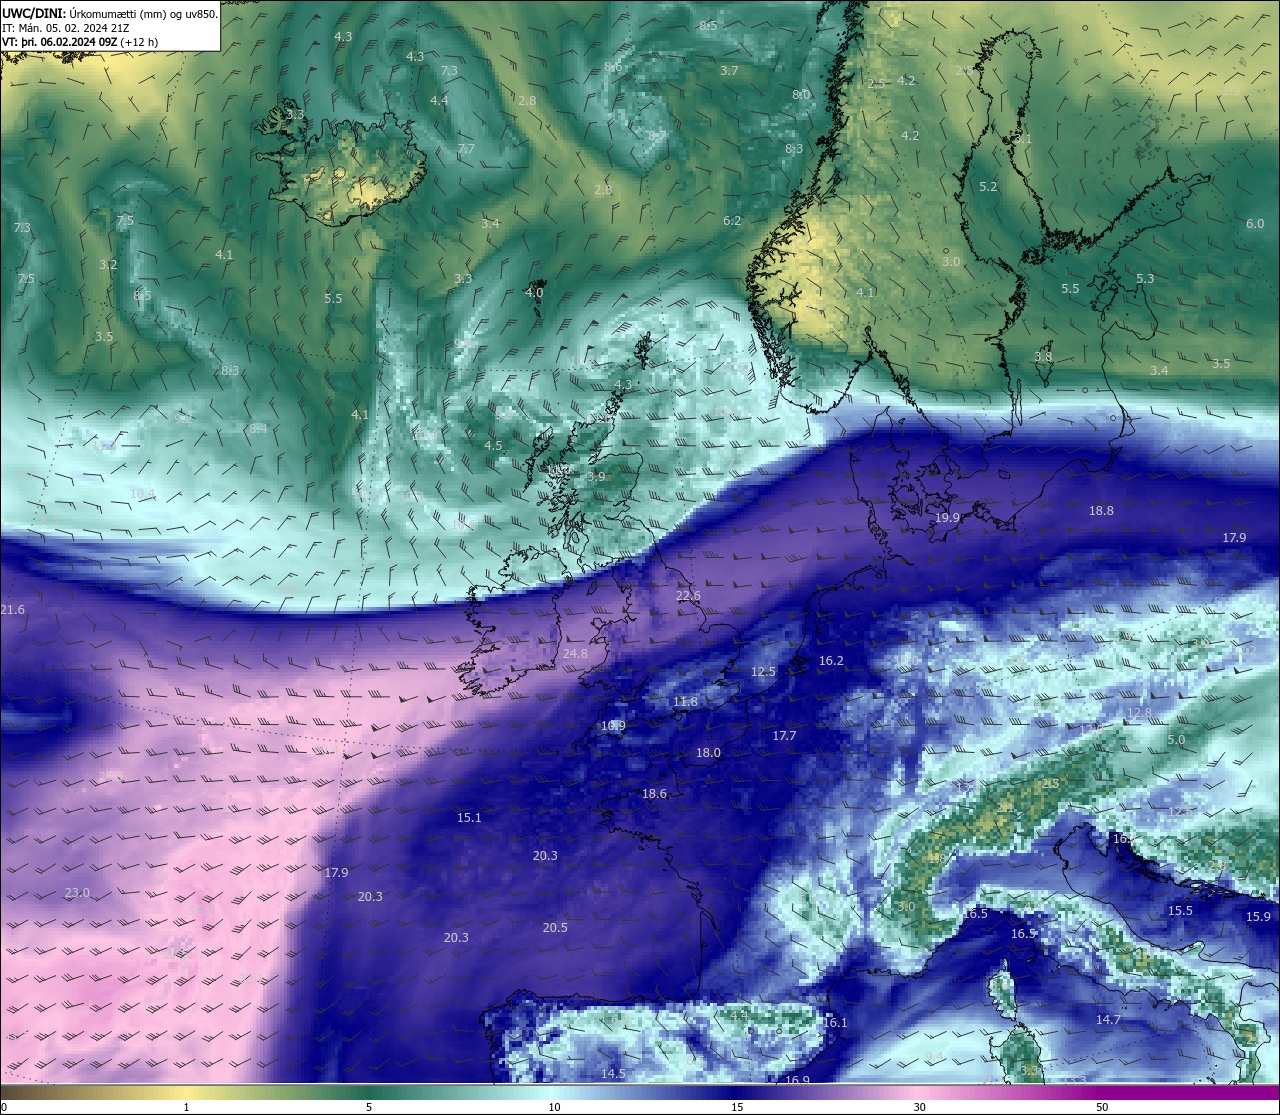Click the 16.9 value on the map
This screenshot has height=1115, width=1280.
point(797,1080)
